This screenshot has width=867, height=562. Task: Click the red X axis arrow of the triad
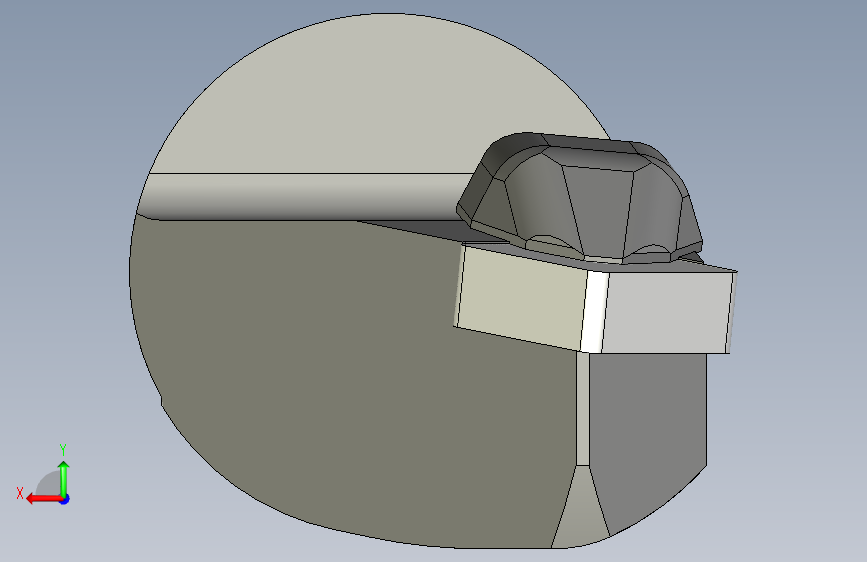pyautogui.click(x=44, y=499)
